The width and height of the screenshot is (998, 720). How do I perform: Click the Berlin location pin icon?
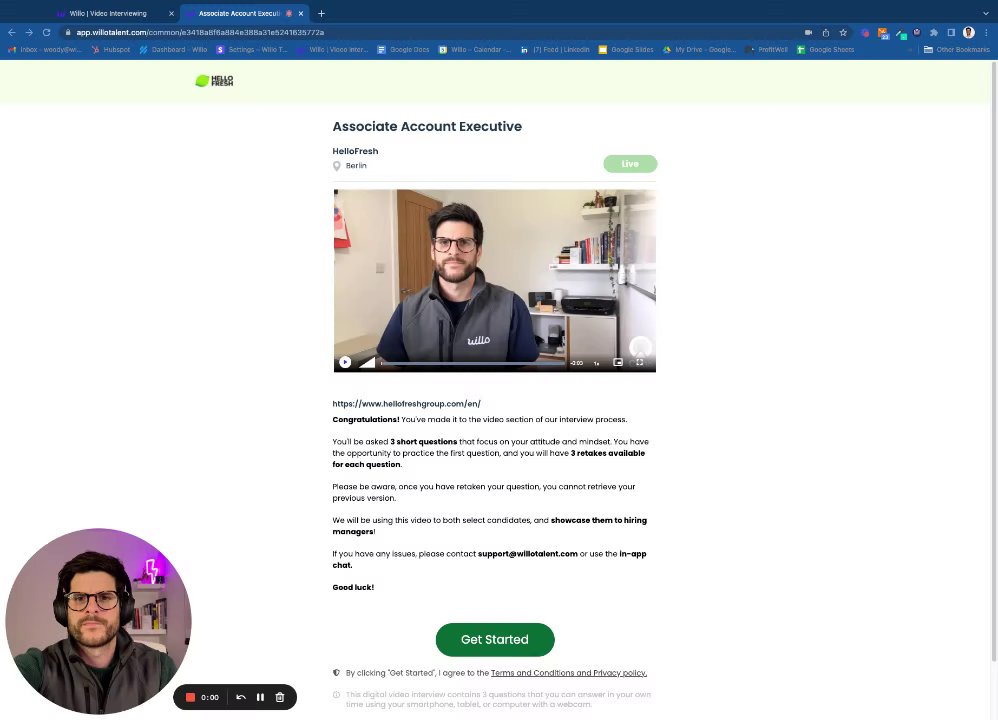337,166
